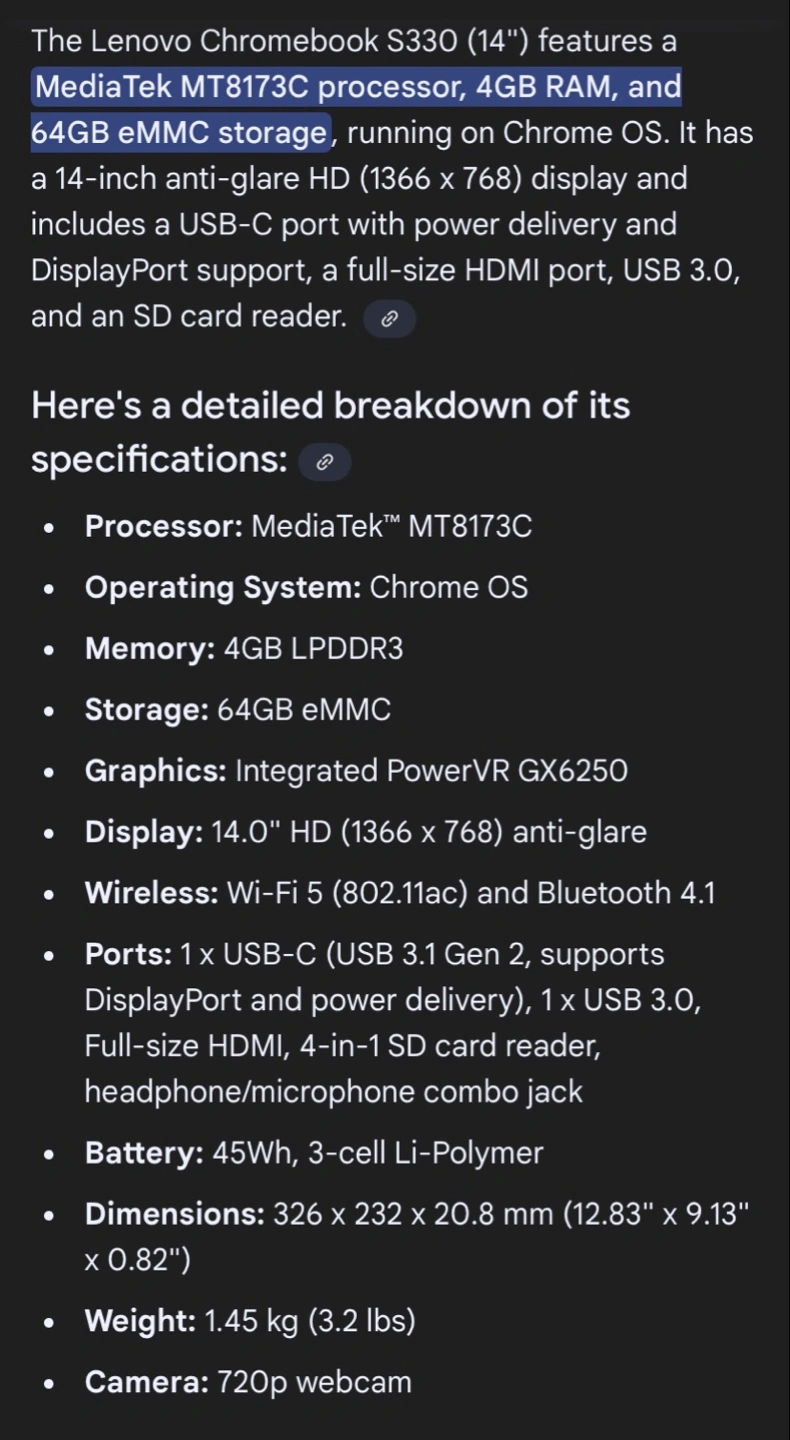Tap the Memory: 4GB LPDDR3 bullet

click(244, 649)
